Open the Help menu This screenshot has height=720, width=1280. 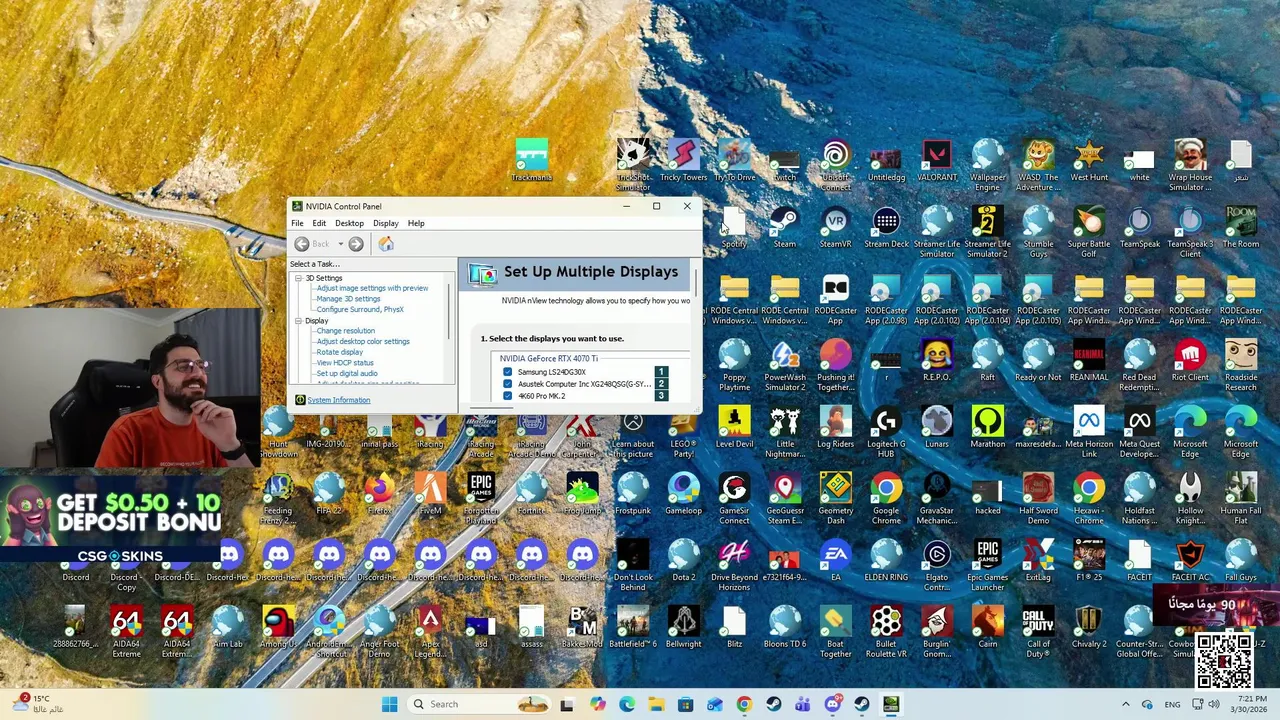[x=416, y=223]
